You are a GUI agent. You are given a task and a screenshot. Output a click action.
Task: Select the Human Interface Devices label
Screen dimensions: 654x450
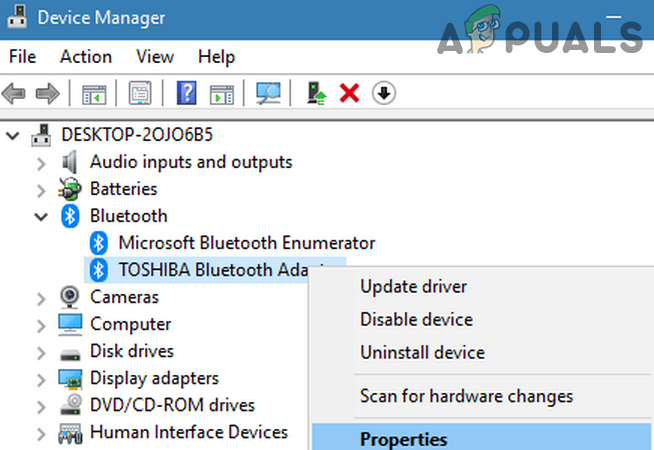[x=189, y=432]
